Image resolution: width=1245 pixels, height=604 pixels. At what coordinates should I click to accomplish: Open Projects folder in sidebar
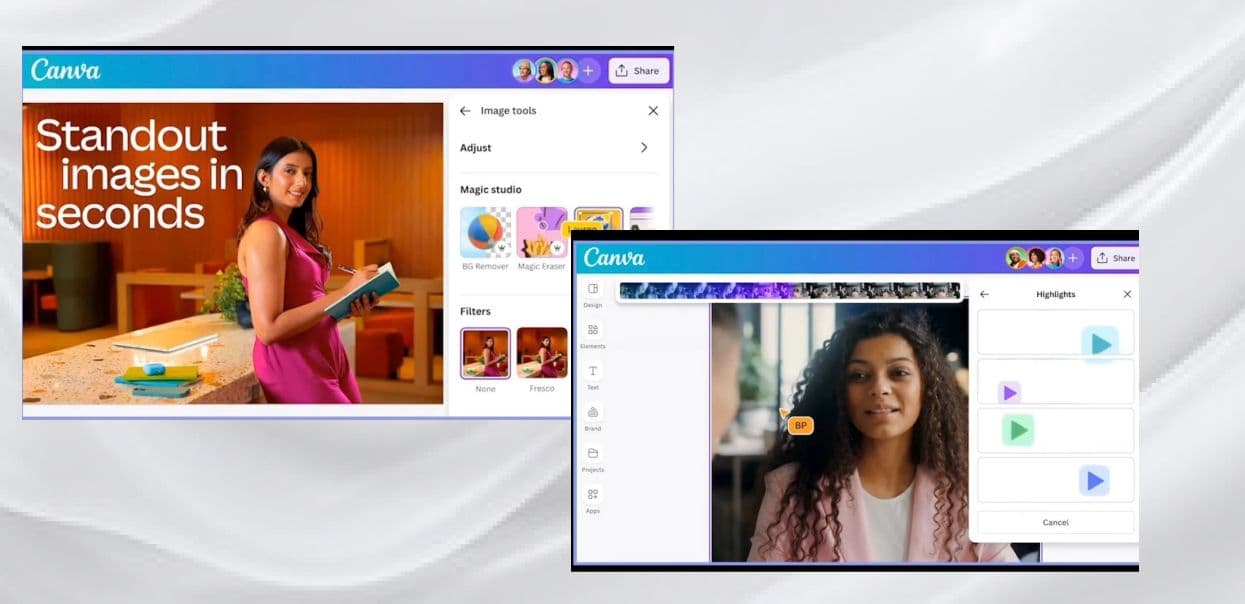coord(593,458)
